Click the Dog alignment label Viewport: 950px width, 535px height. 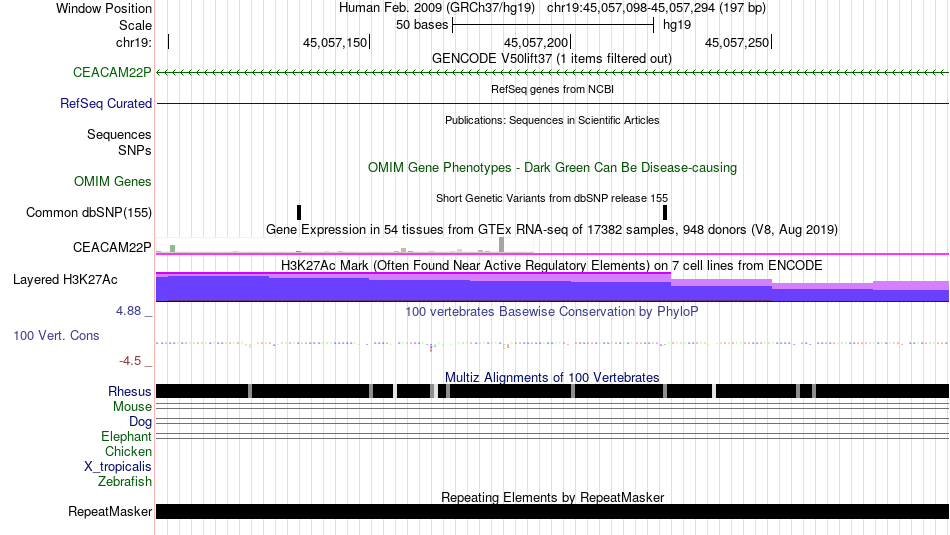[x=140, y=422]
